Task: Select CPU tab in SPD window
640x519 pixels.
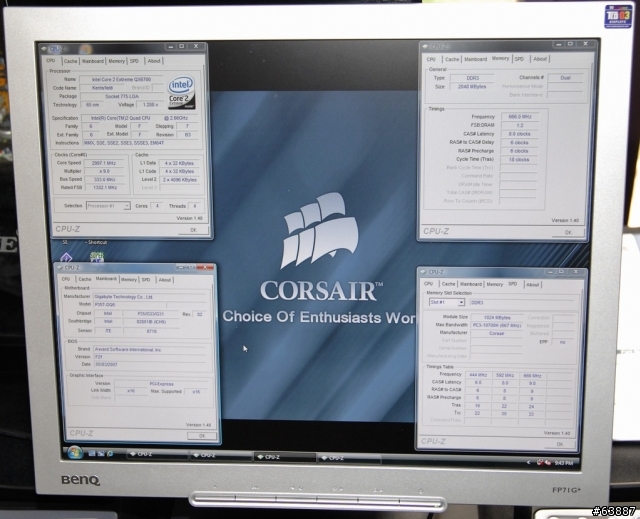Action: point(428,284)
